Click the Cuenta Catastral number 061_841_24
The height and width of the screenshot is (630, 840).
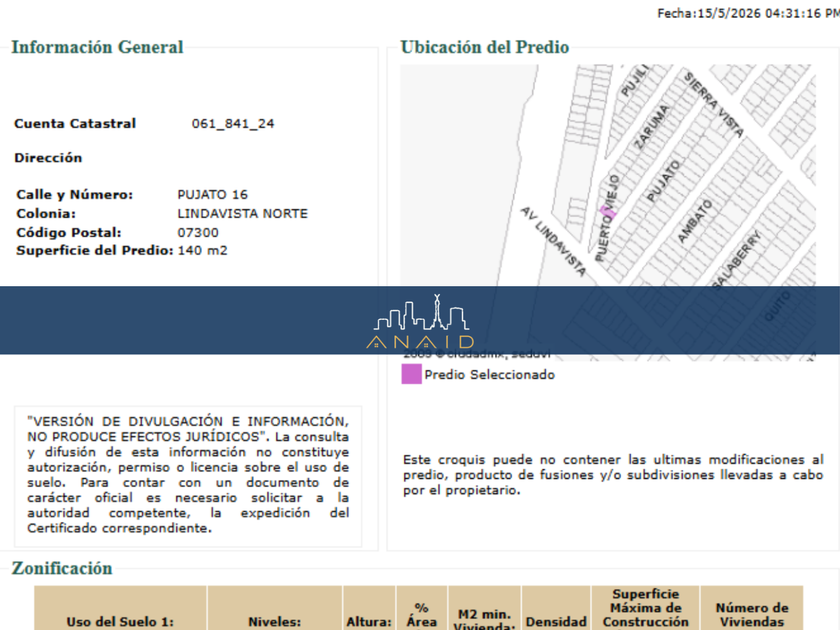pos(233,124)
